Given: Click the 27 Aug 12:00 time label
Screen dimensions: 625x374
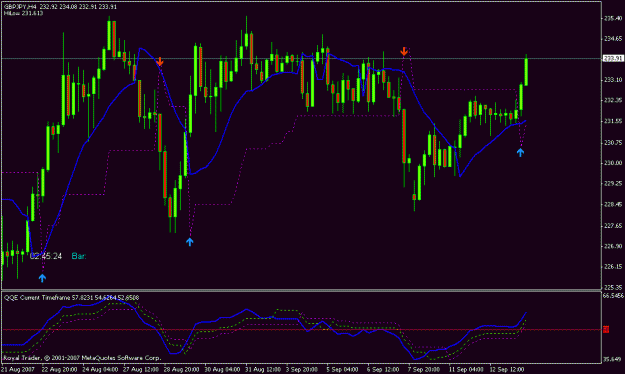Looking at the screenshot, I should [141, 369].
